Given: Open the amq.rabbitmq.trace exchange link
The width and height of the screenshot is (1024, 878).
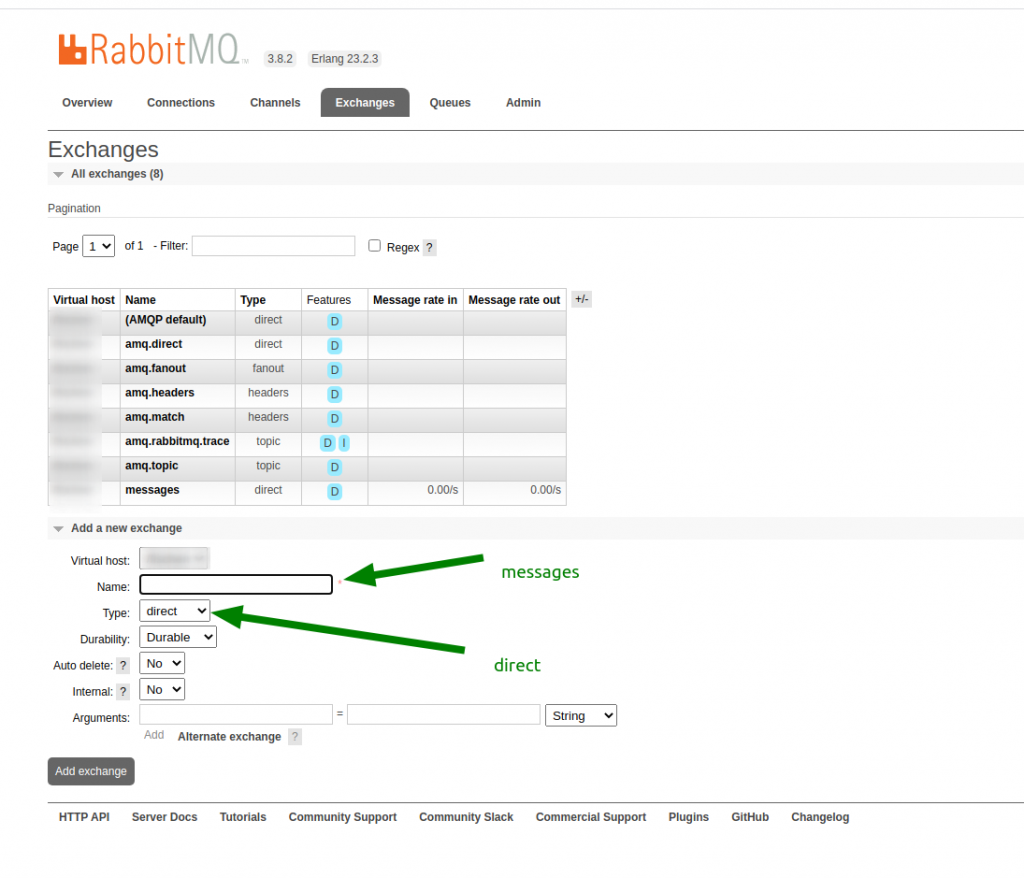Looking at the screenshot, I should coord(177,442).
